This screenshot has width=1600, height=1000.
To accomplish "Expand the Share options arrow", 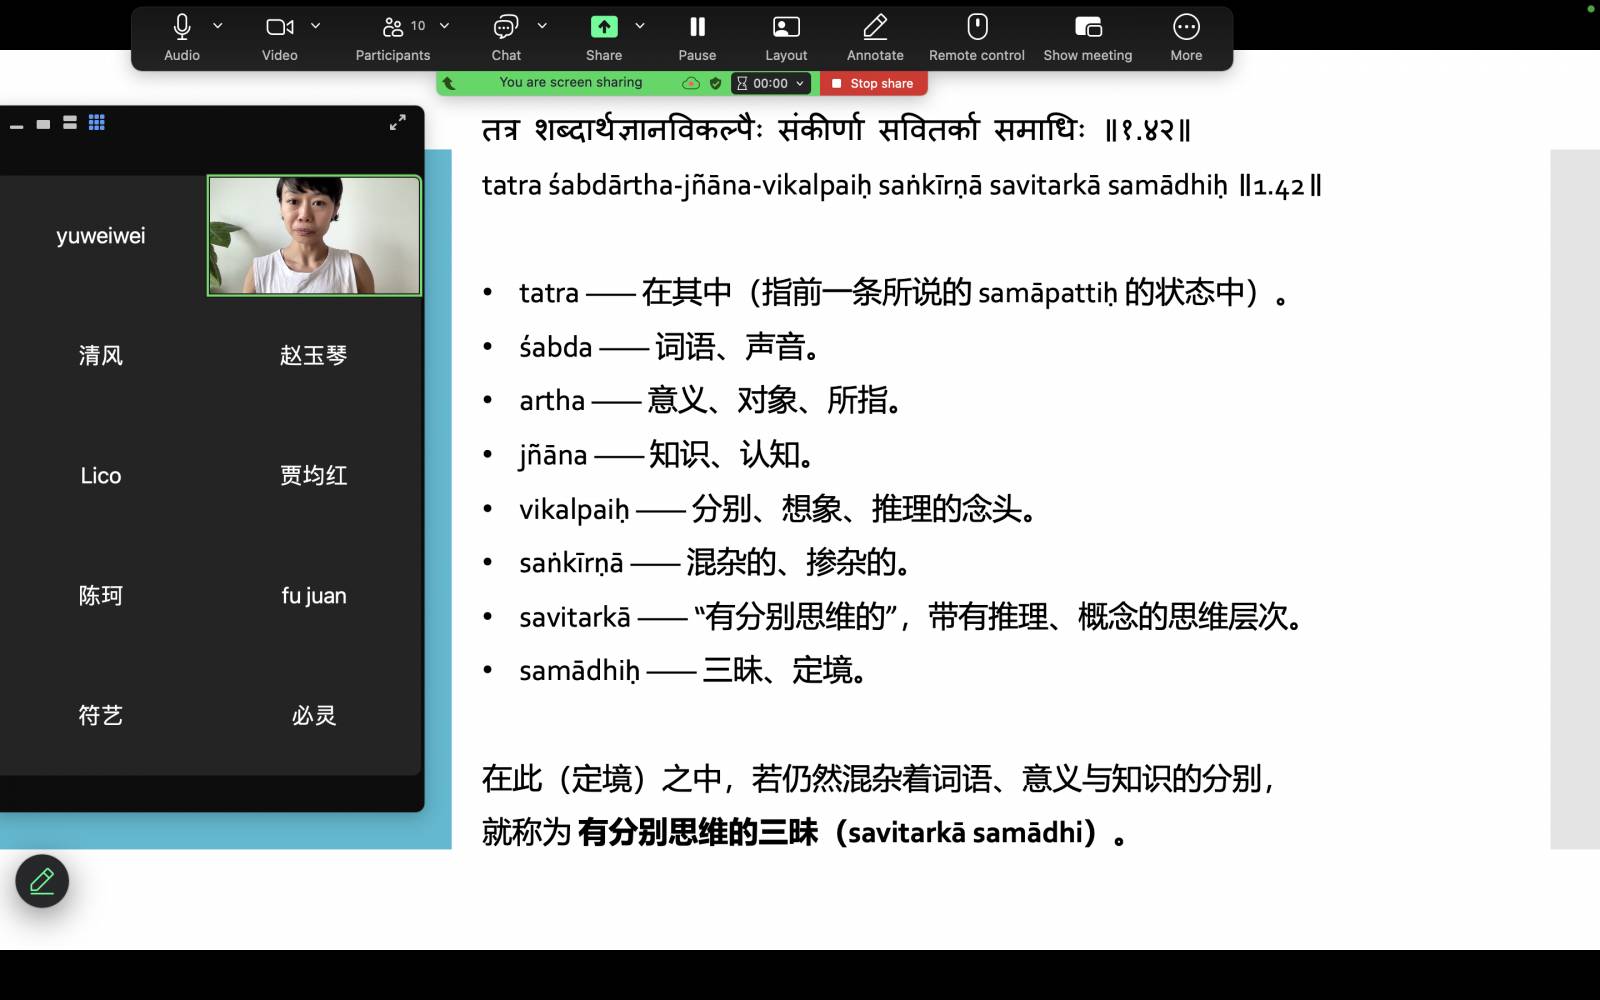I will [x=640, y=26].
